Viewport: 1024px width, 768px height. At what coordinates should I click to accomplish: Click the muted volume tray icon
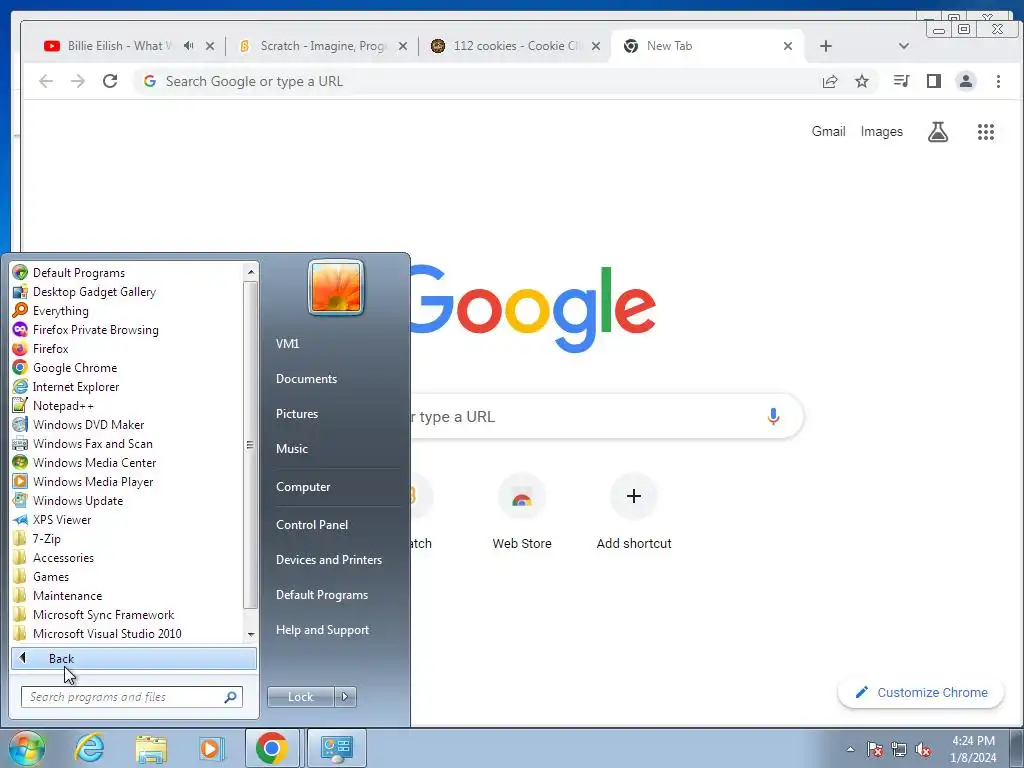pos(923,750)
